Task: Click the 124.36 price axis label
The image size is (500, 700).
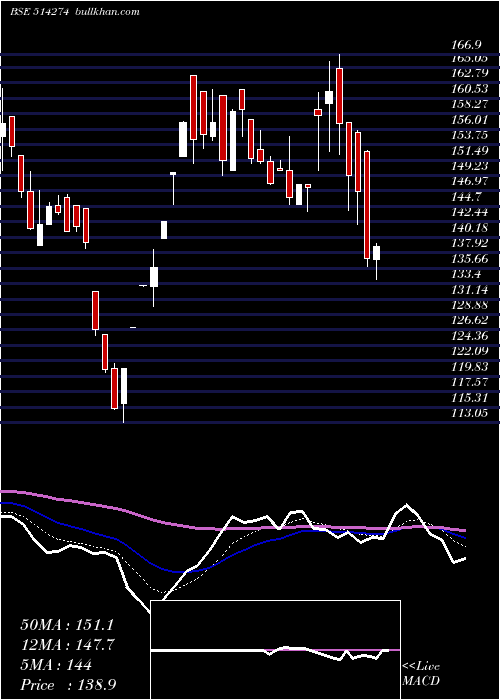Action: (469, 336)
